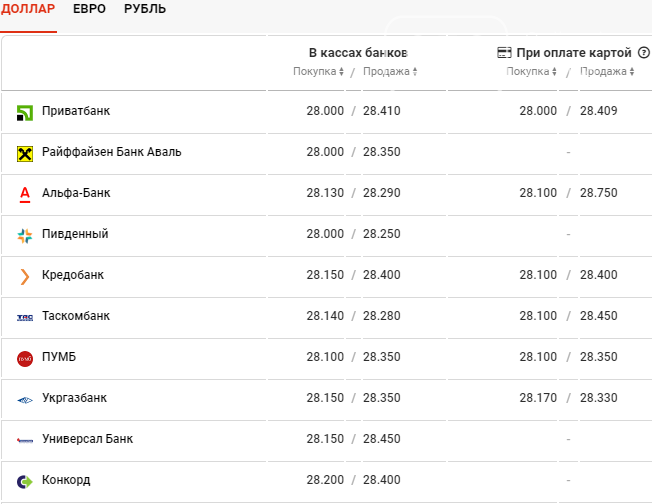Click the Concord bank logo icon

(x=25, y=481)
